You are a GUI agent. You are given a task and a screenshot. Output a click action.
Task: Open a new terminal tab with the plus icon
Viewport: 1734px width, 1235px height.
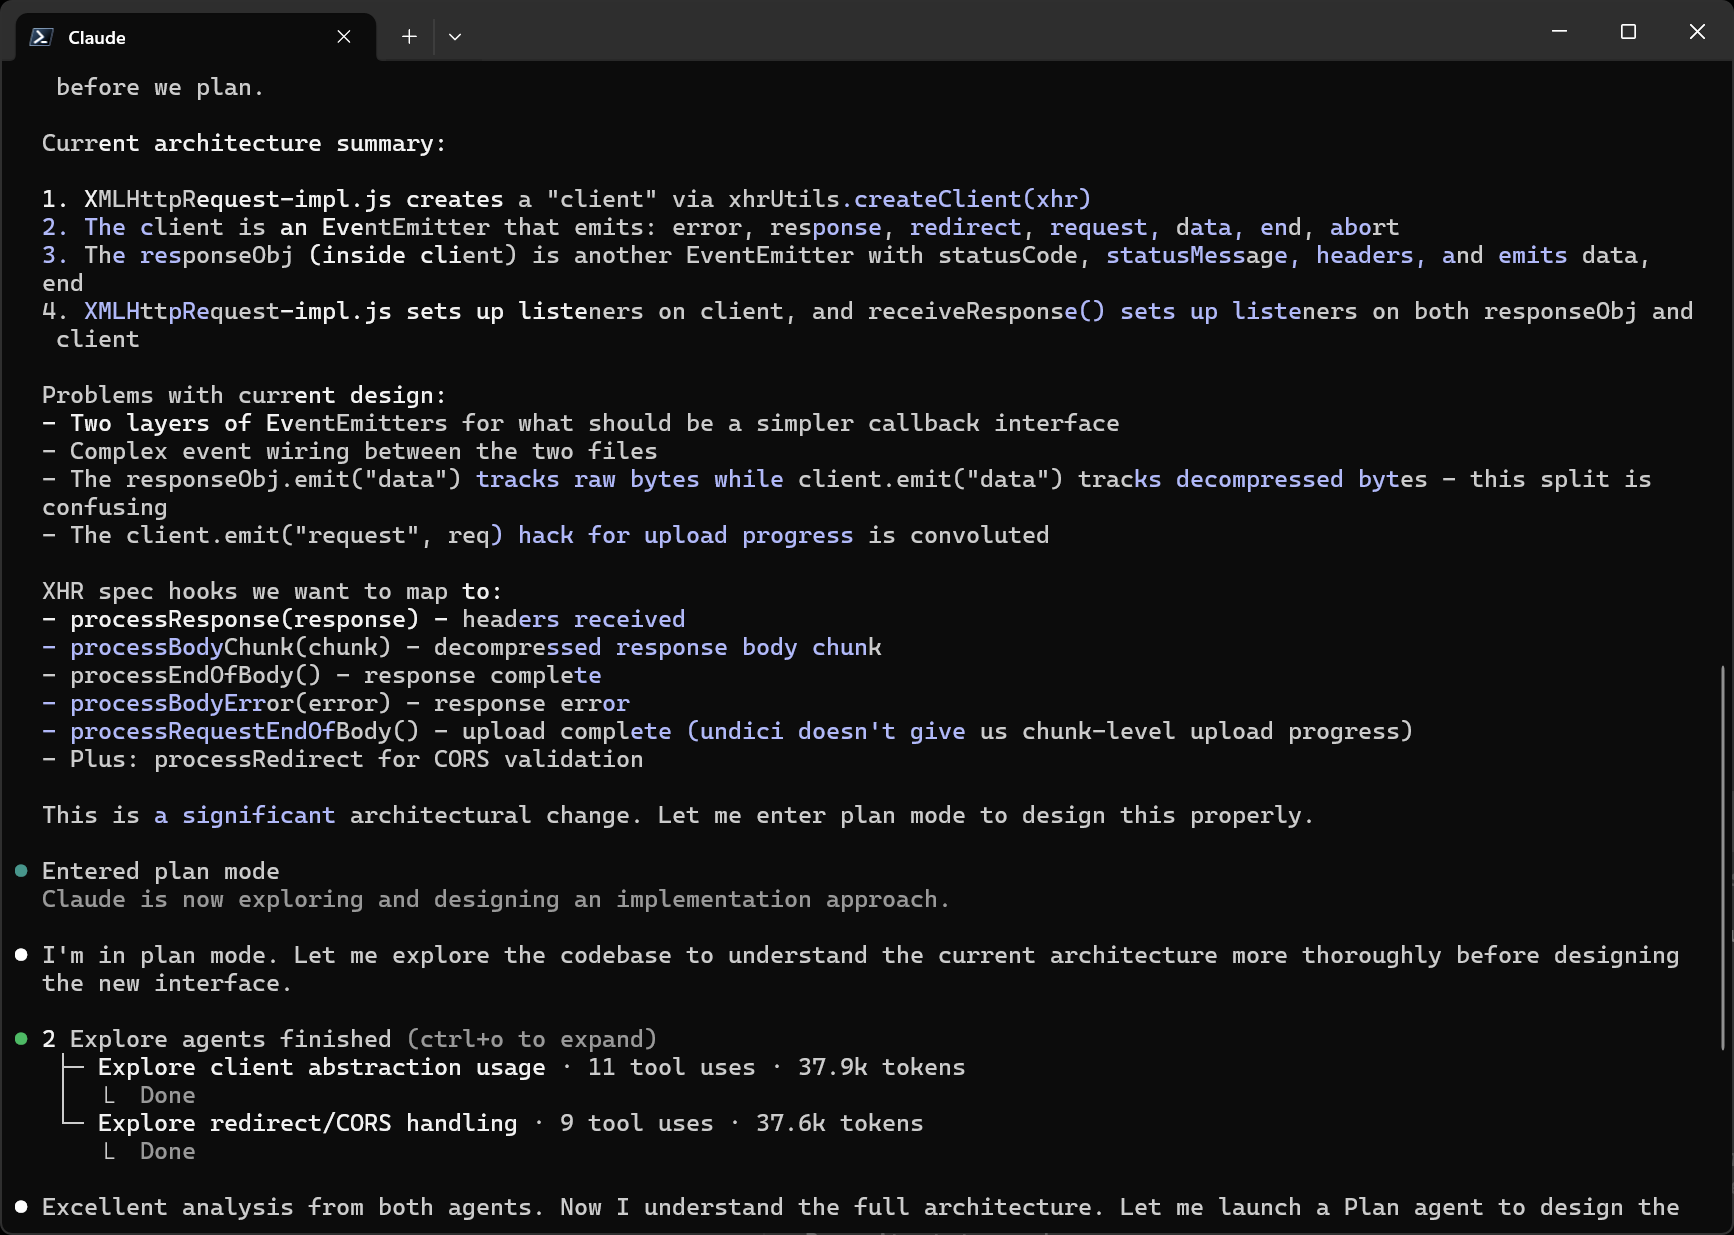[x=409, y=36]
